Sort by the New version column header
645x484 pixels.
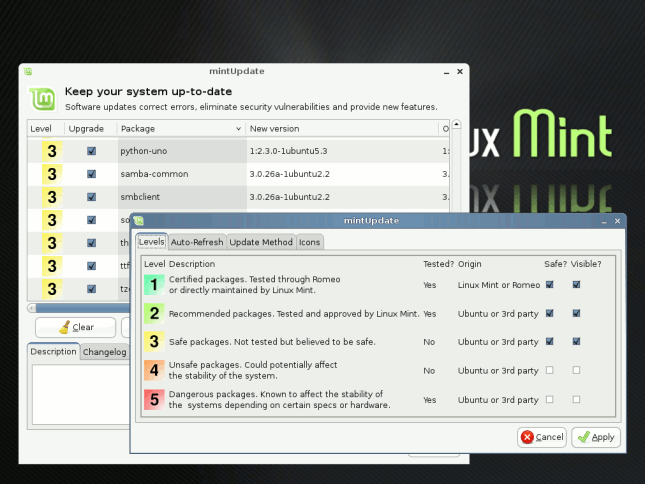pyautogui.click(x=342, y=129)
